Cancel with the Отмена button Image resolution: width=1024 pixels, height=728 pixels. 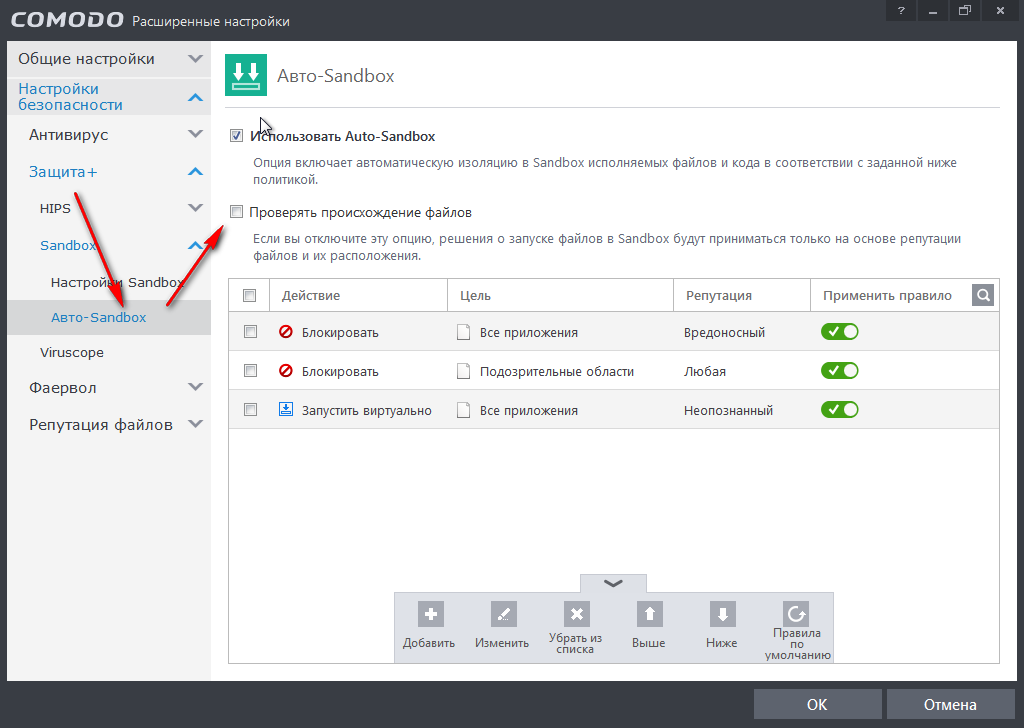click(950, 704)
